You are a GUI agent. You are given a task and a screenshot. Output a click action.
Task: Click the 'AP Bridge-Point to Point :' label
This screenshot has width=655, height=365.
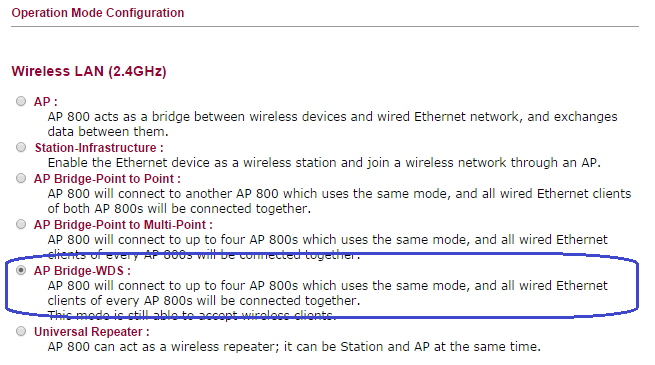(107, 179)
